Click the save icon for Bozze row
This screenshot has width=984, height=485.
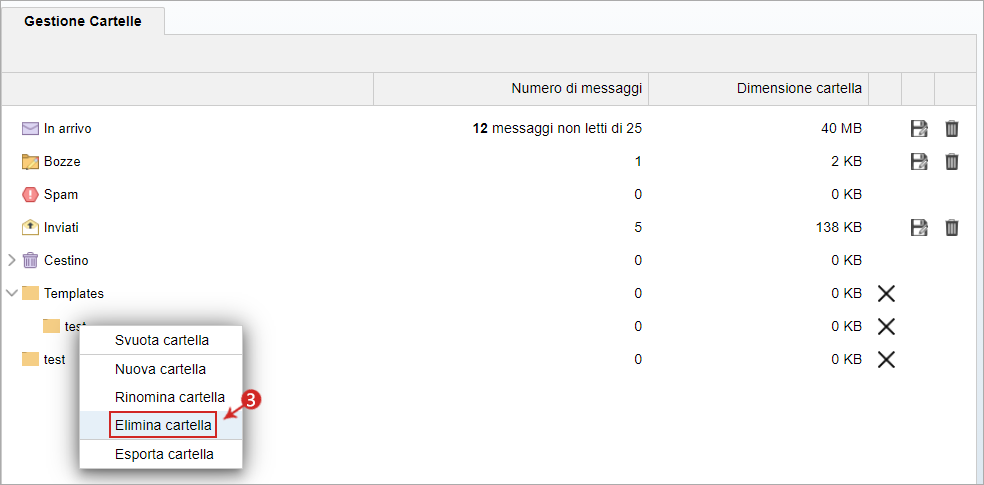(x=919, y=161)
